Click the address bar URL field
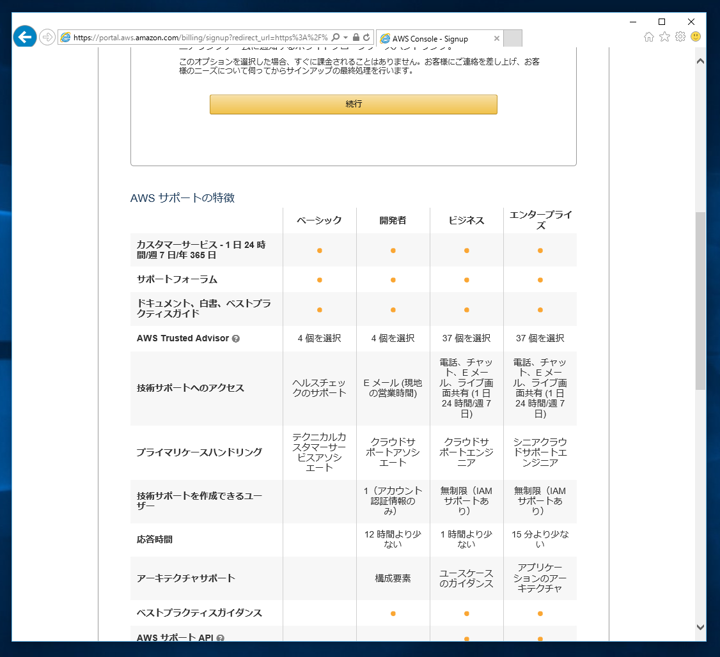This screenshot has width=720, height=657. (x=200, y=38)
